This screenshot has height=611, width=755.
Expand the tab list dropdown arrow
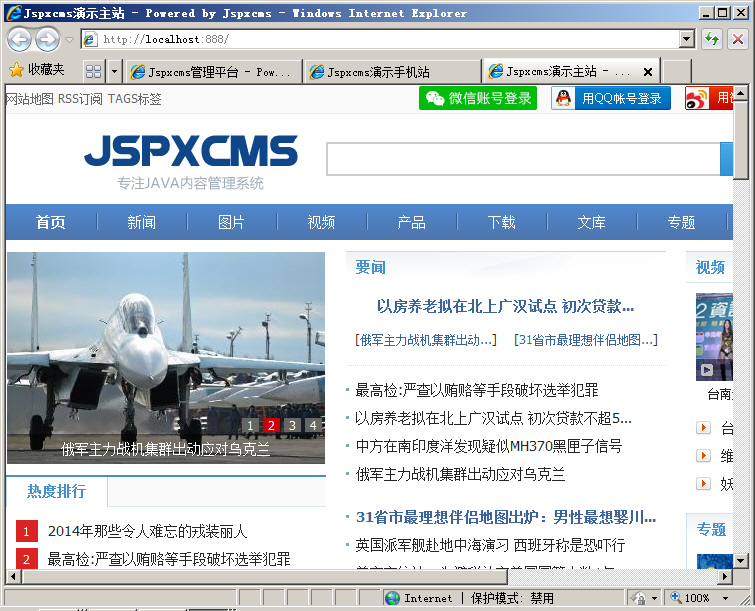pos(114,72)
